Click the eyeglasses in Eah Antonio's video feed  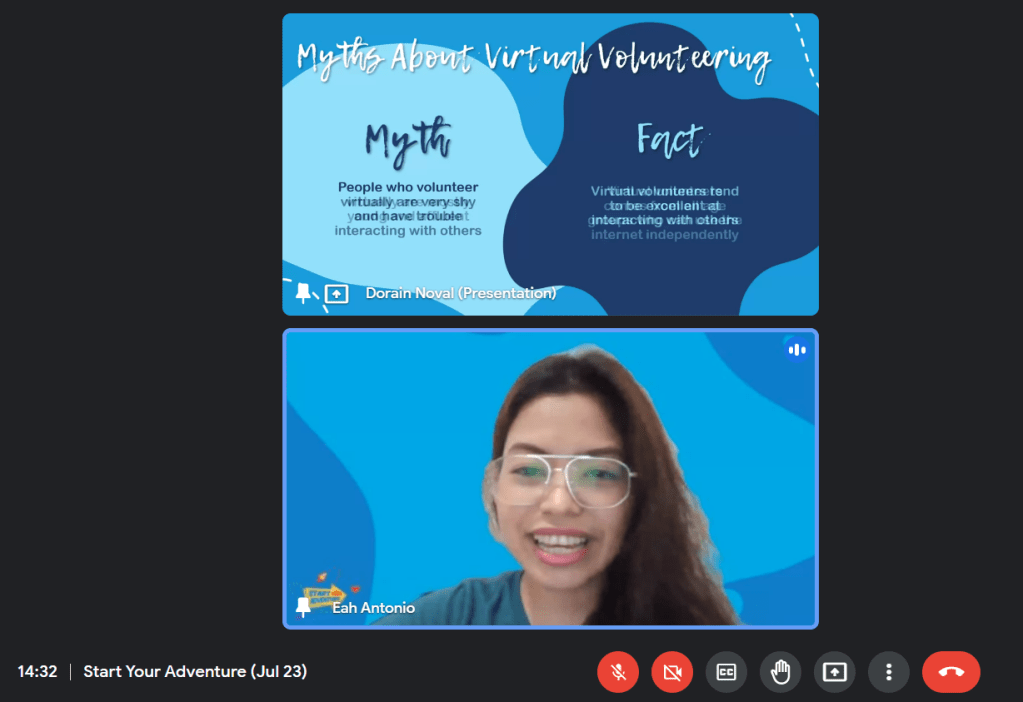(563, 479)
